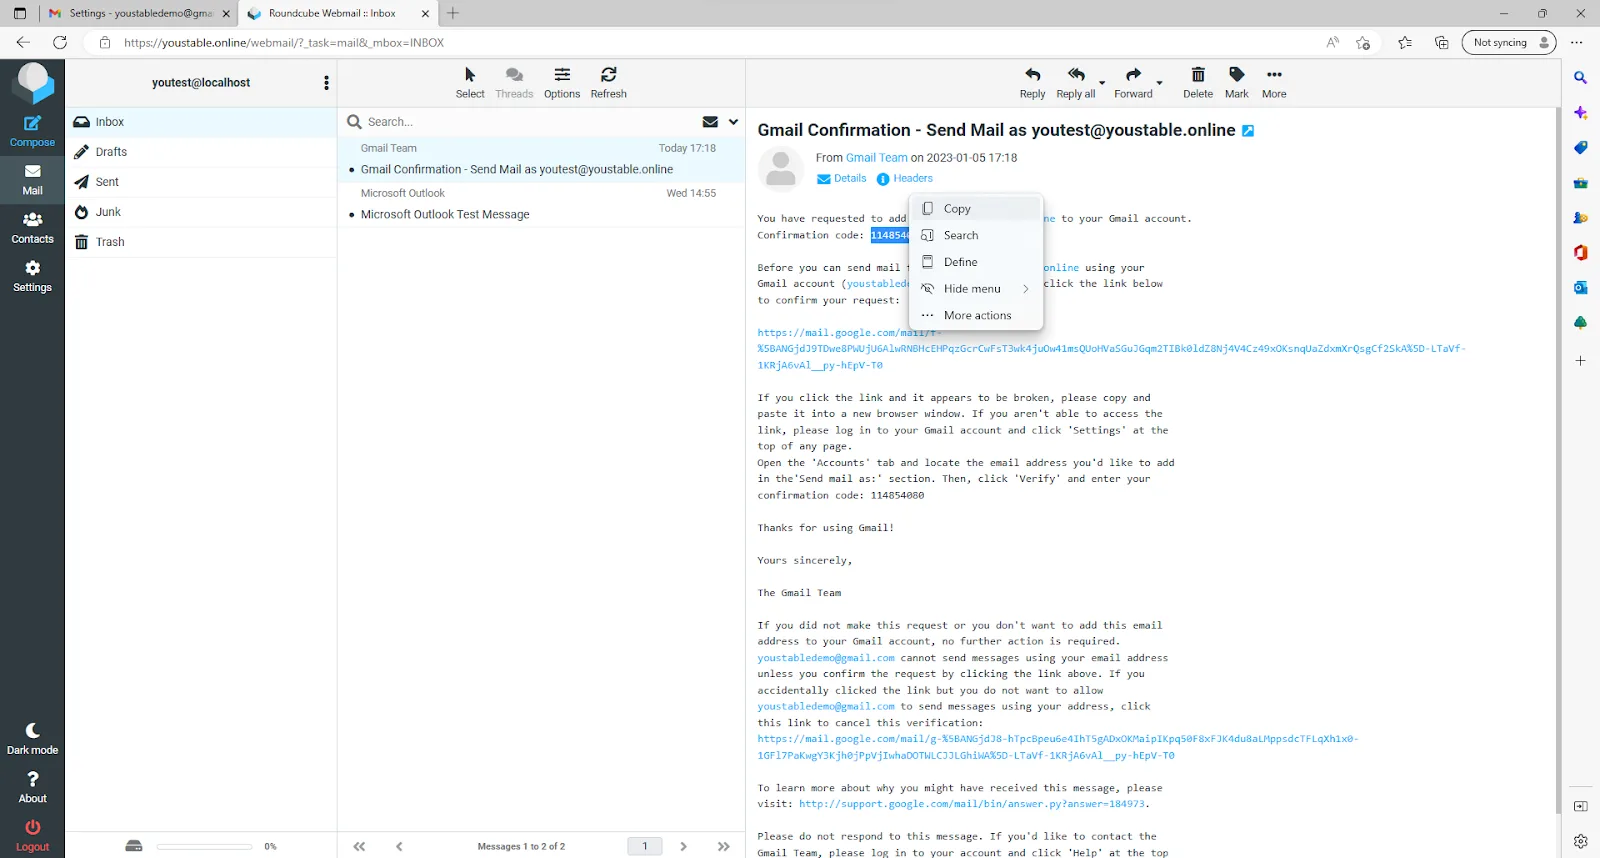
Task: Open browser Settings and more menu
Action: pyautogui.click(x=1577, y=42)
